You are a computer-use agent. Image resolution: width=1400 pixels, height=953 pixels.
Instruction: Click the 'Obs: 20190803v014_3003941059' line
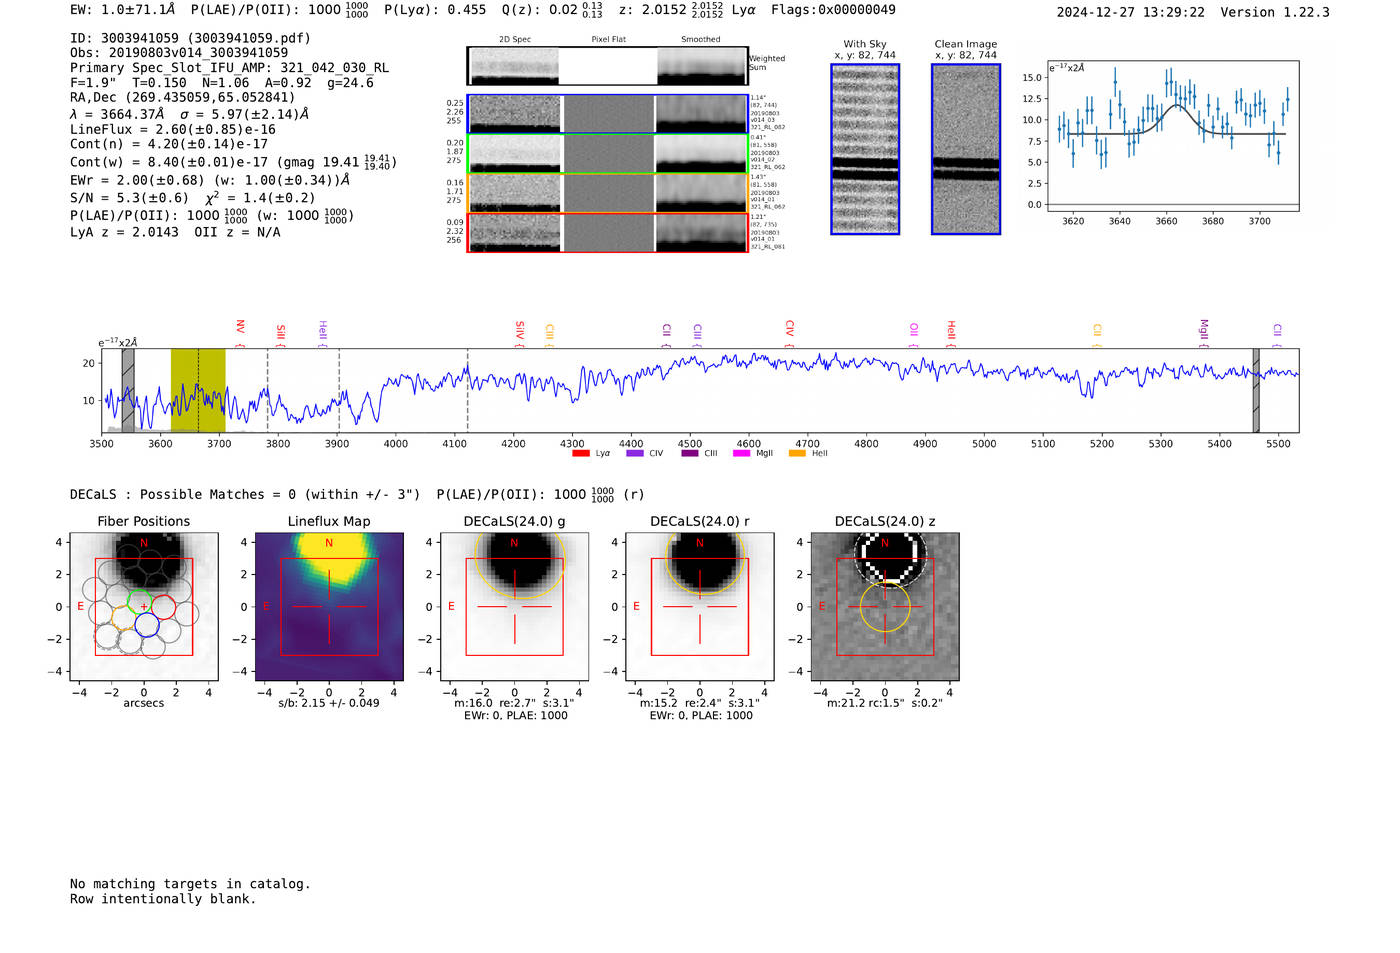click(x=179, y=52)
